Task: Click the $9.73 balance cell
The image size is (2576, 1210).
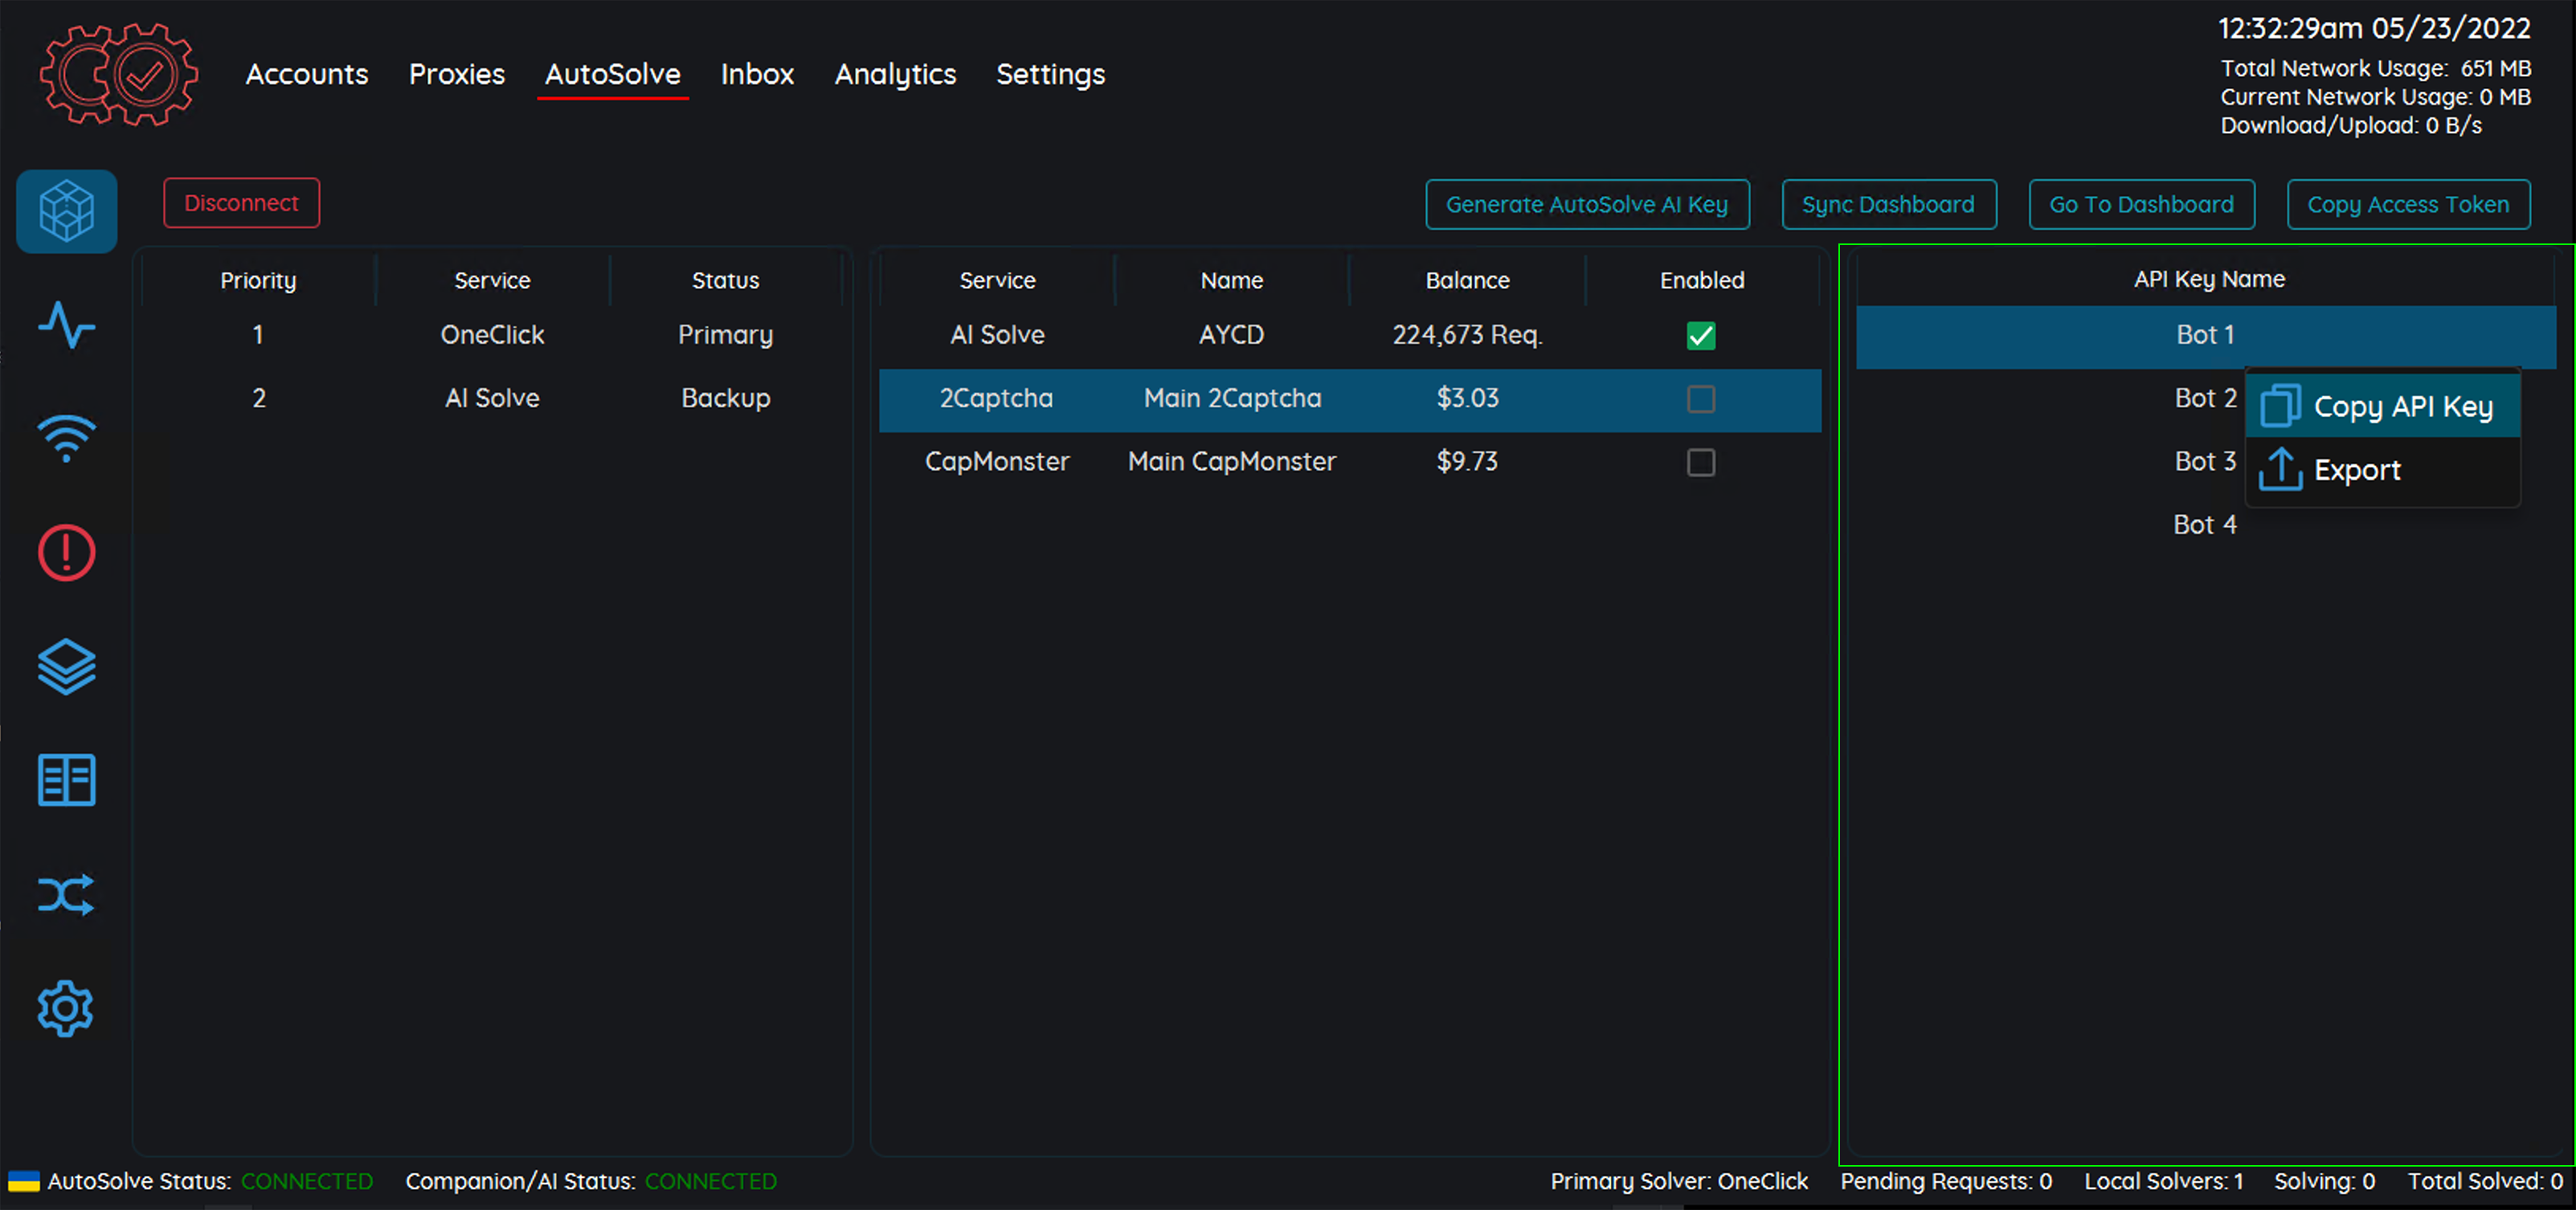Action: tap(1467, 461)
